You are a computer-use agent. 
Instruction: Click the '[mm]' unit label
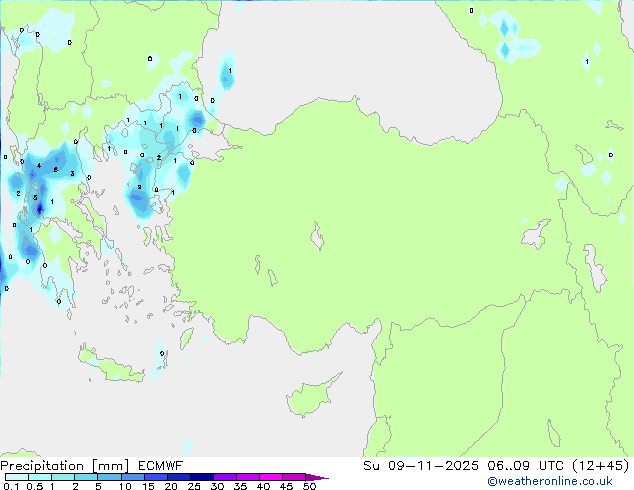click(111, 466)
